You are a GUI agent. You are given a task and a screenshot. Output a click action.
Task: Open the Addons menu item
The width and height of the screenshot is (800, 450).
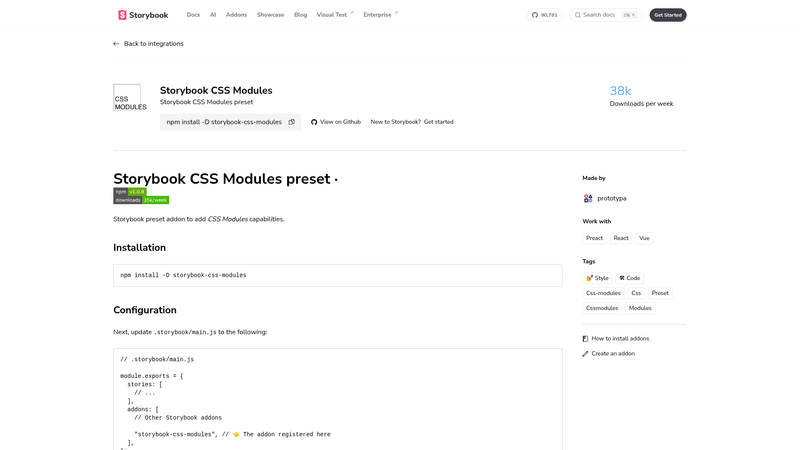click(236, 15)
